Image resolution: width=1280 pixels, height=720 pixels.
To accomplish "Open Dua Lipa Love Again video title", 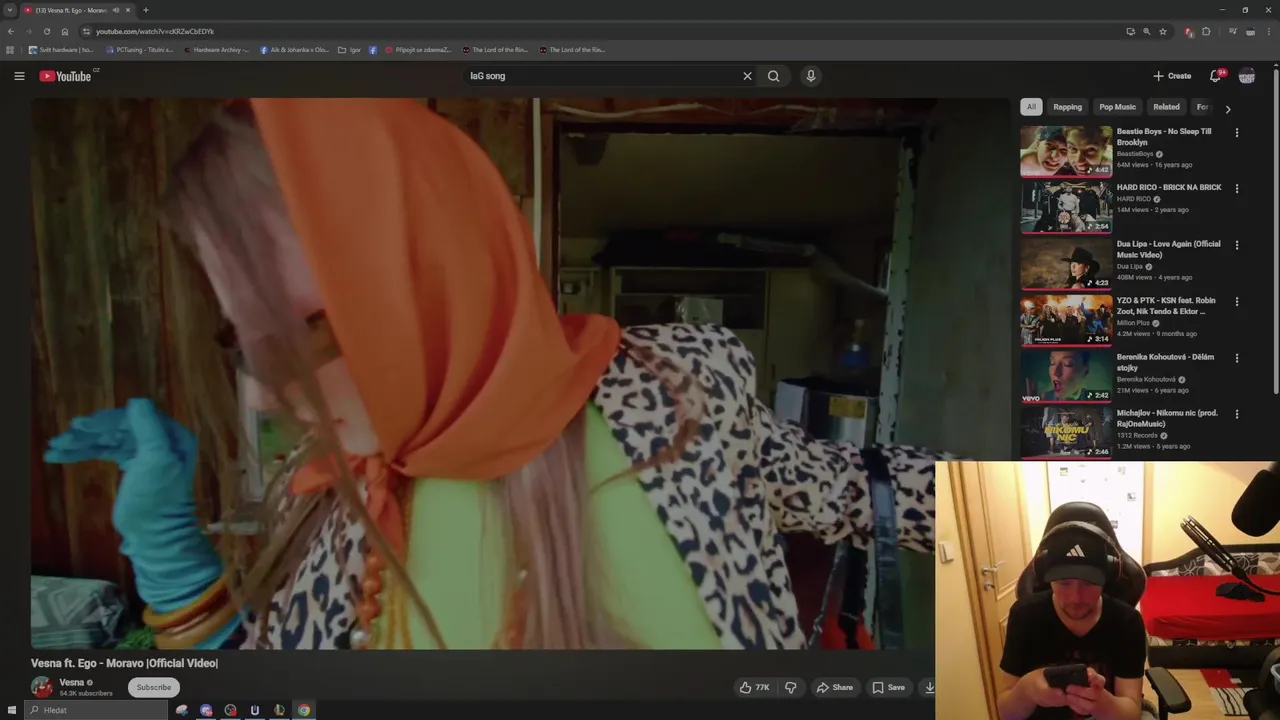I will 1168,249.
